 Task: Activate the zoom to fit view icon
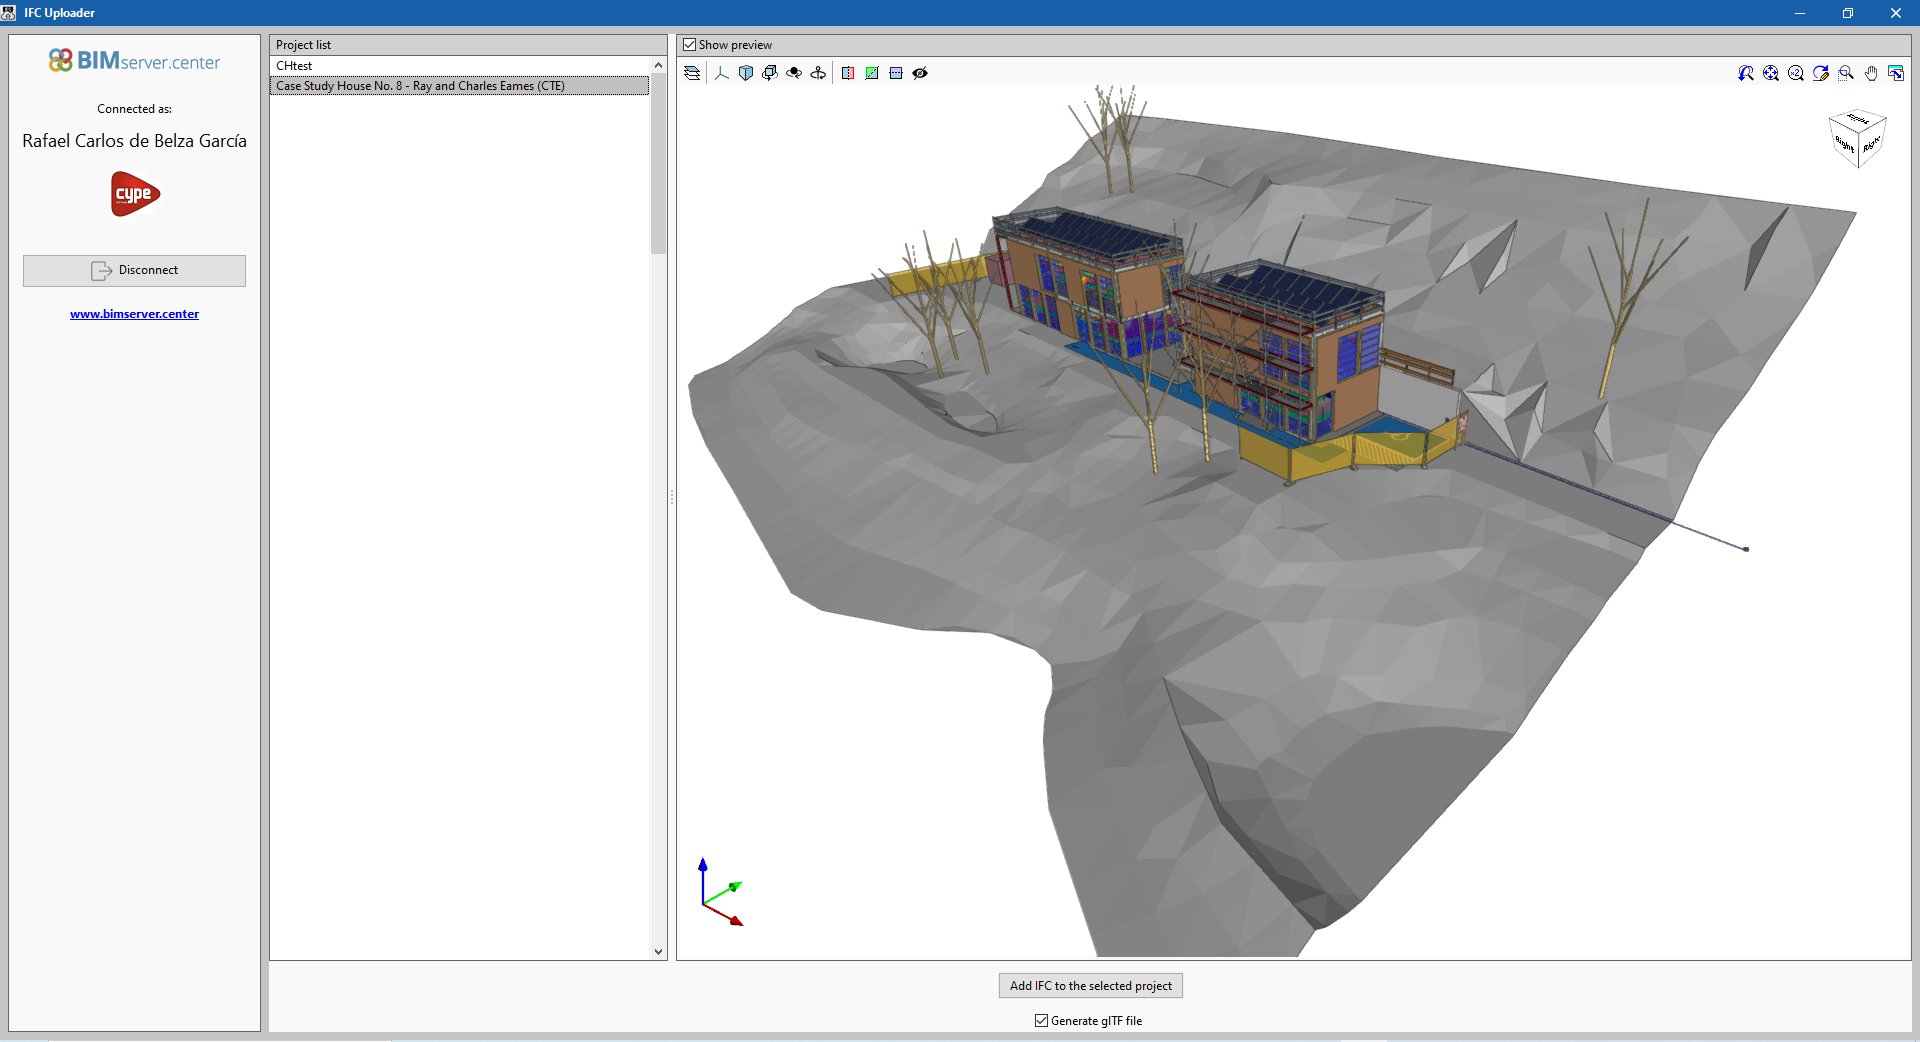[1771, 72]
